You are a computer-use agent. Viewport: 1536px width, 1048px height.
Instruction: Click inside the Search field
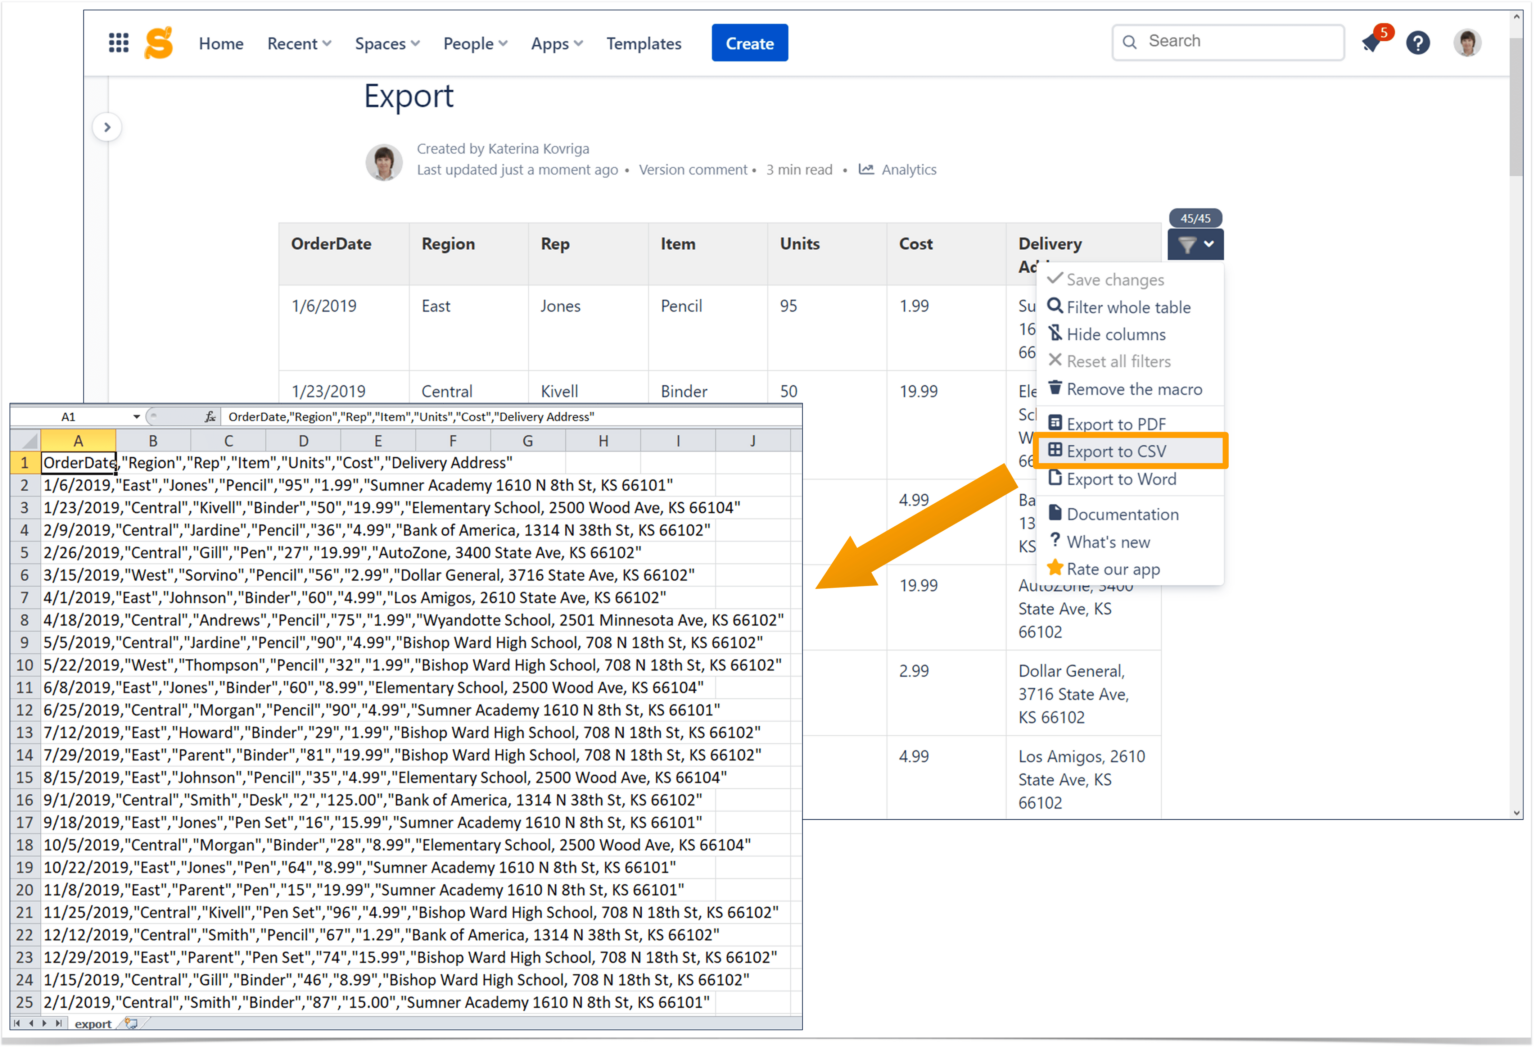point(1228,42)
